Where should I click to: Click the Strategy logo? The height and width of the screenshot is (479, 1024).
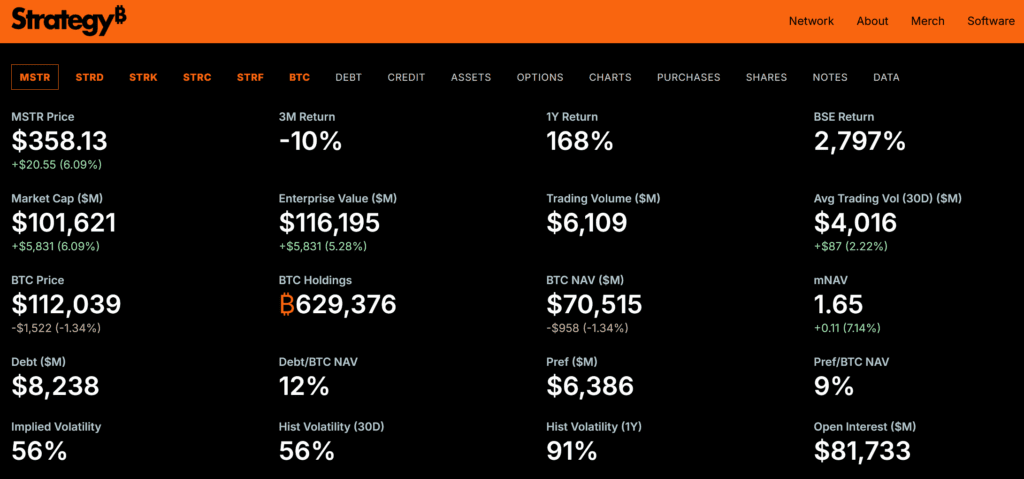(x=69, y=21)
